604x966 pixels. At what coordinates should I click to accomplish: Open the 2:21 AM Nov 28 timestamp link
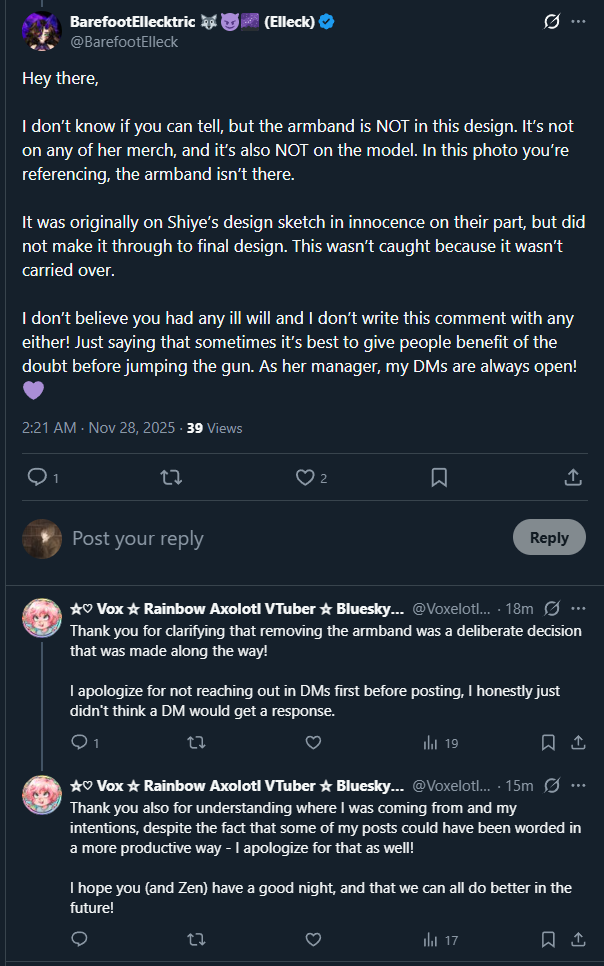pyautogui.click(x=95, y=427)
